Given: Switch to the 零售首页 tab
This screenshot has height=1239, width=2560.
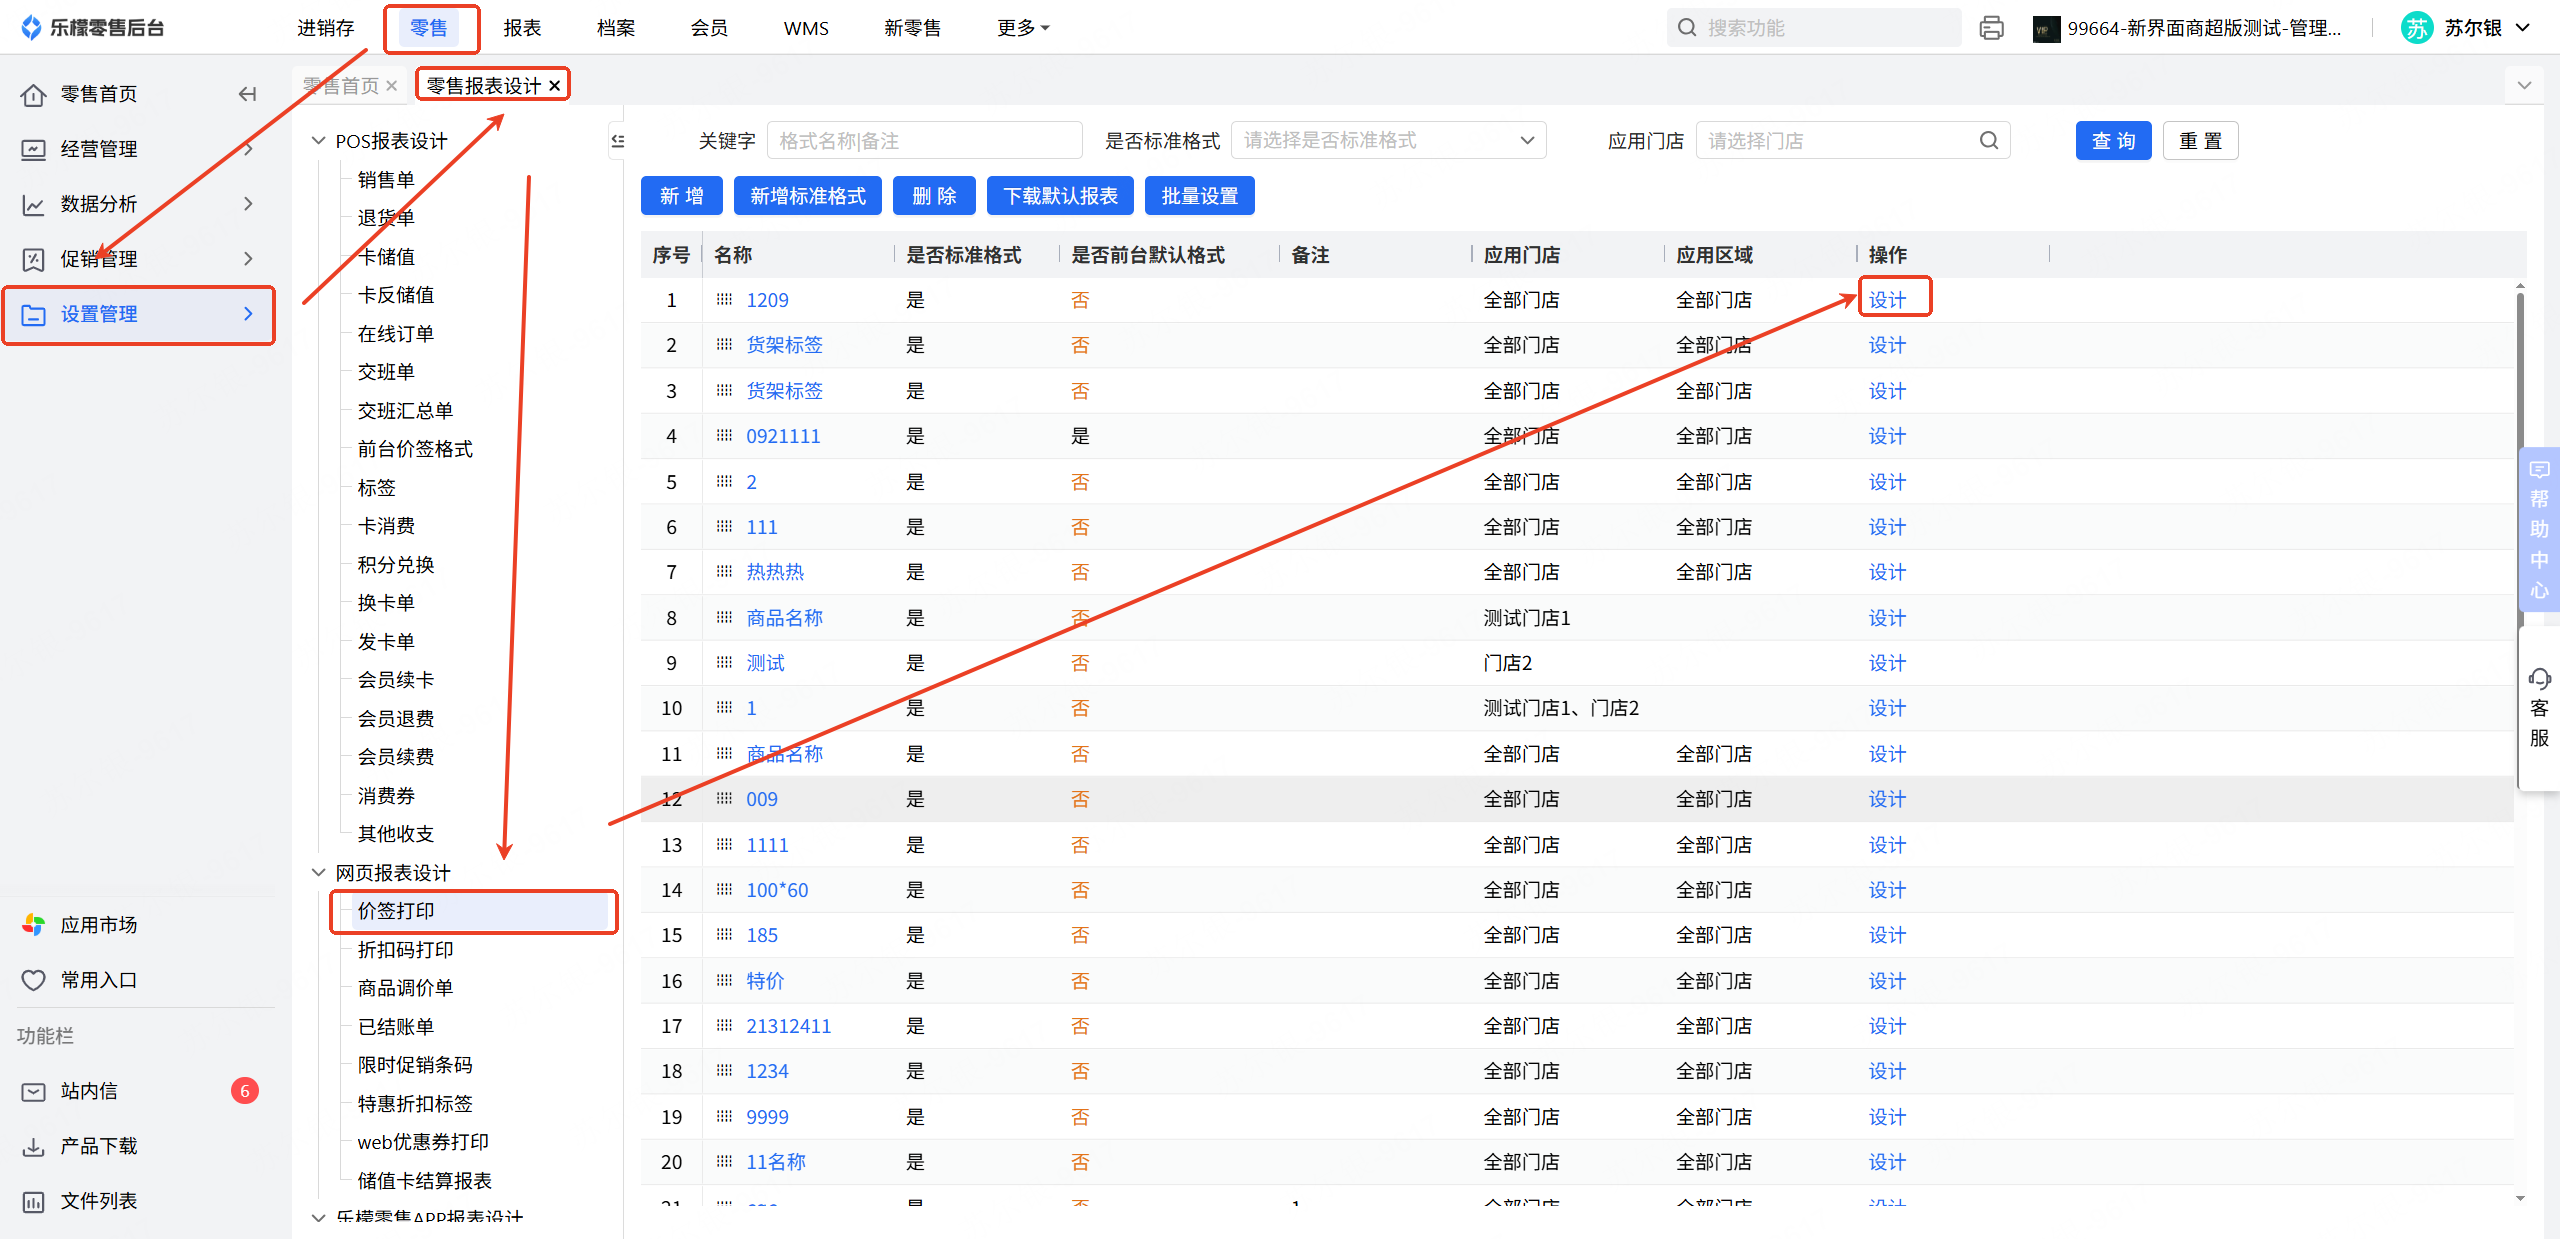Looking at the screenshot, I should point(341,86).
